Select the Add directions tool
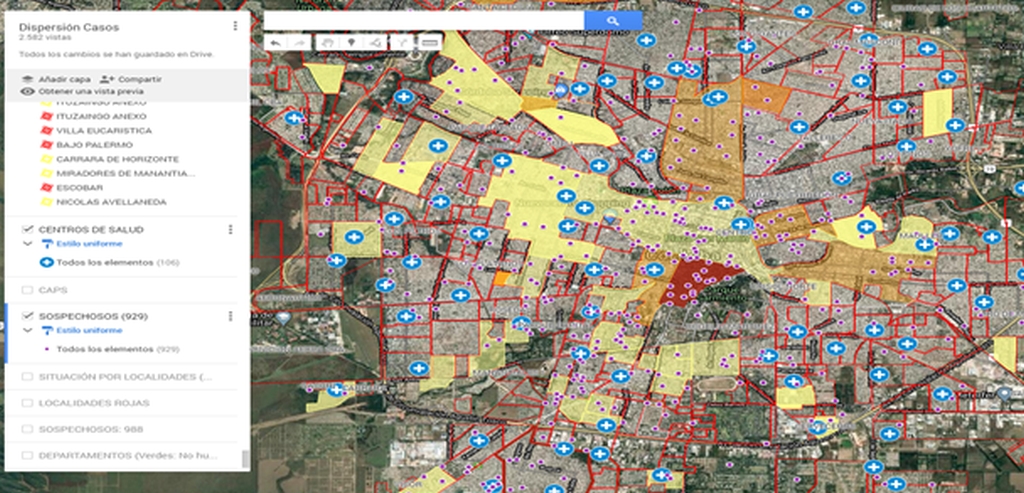The image size is (1024, 493). coord(400,43)
